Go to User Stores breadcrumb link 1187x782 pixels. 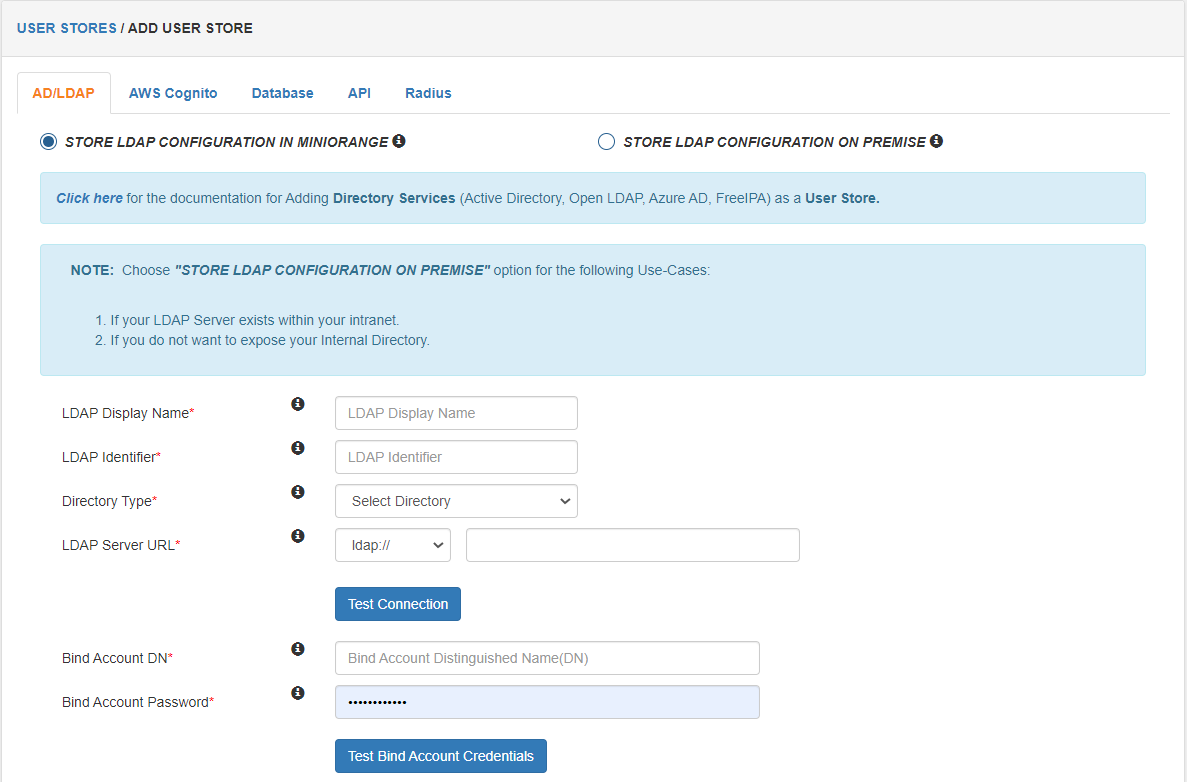(x=67, y=28)
